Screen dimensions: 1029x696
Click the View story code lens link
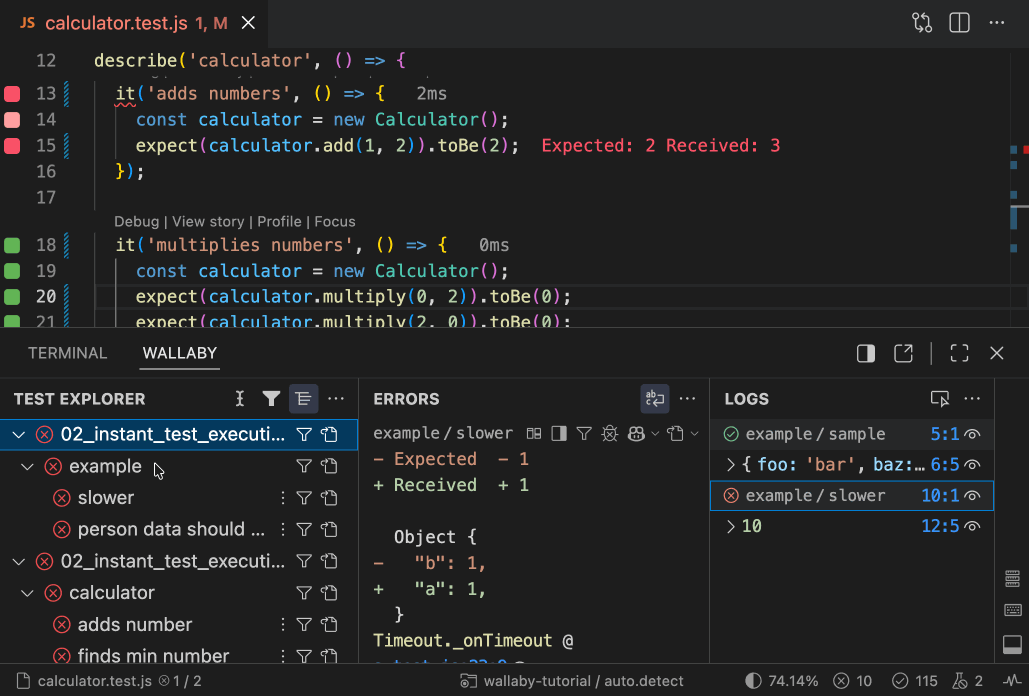[x=208, y=222]
